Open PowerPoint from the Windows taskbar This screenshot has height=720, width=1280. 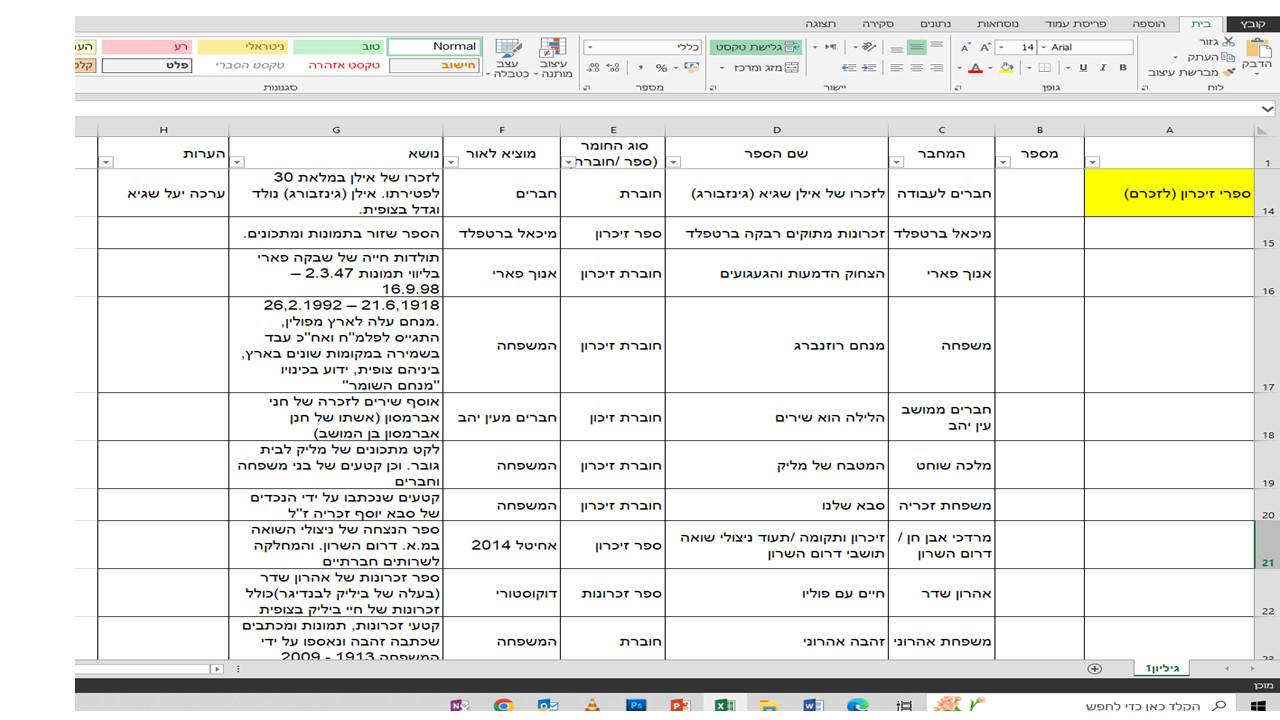(x=681, y=706)
